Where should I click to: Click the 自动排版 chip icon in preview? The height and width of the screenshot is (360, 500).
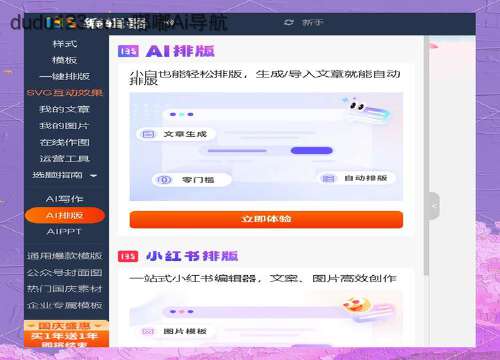click(328, 179)
